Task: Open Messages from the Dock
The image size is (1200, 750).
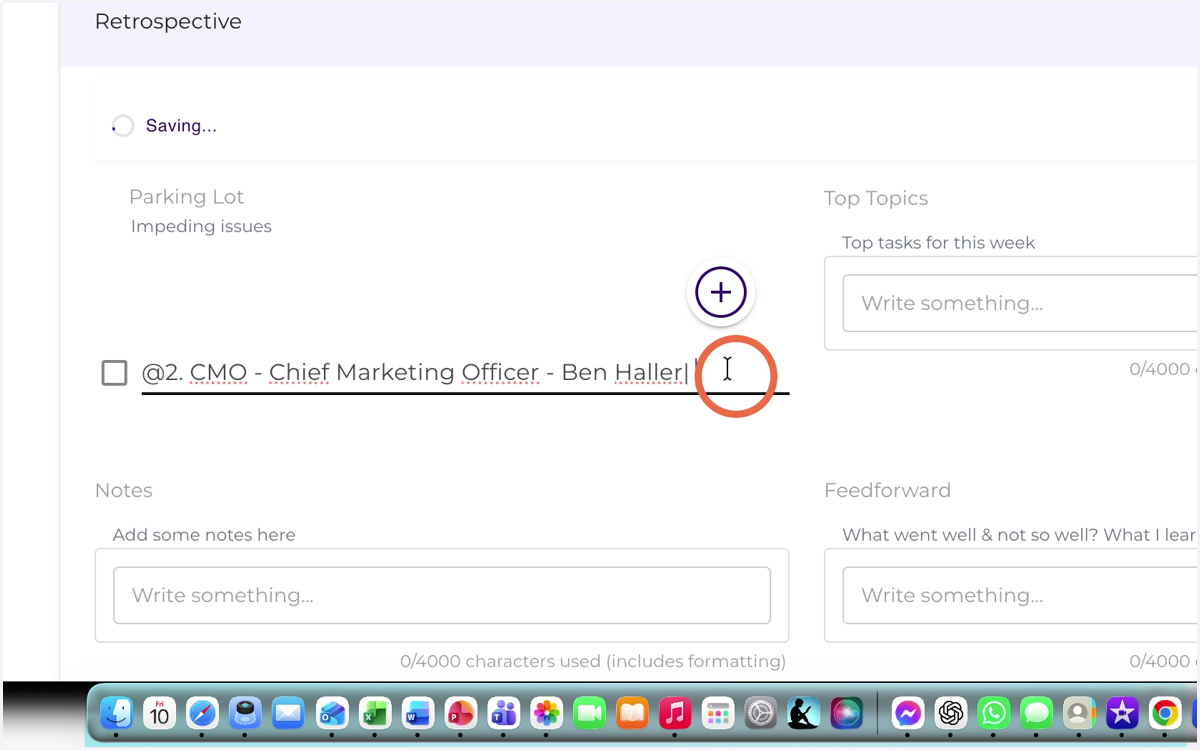Action: point(1037,712)
